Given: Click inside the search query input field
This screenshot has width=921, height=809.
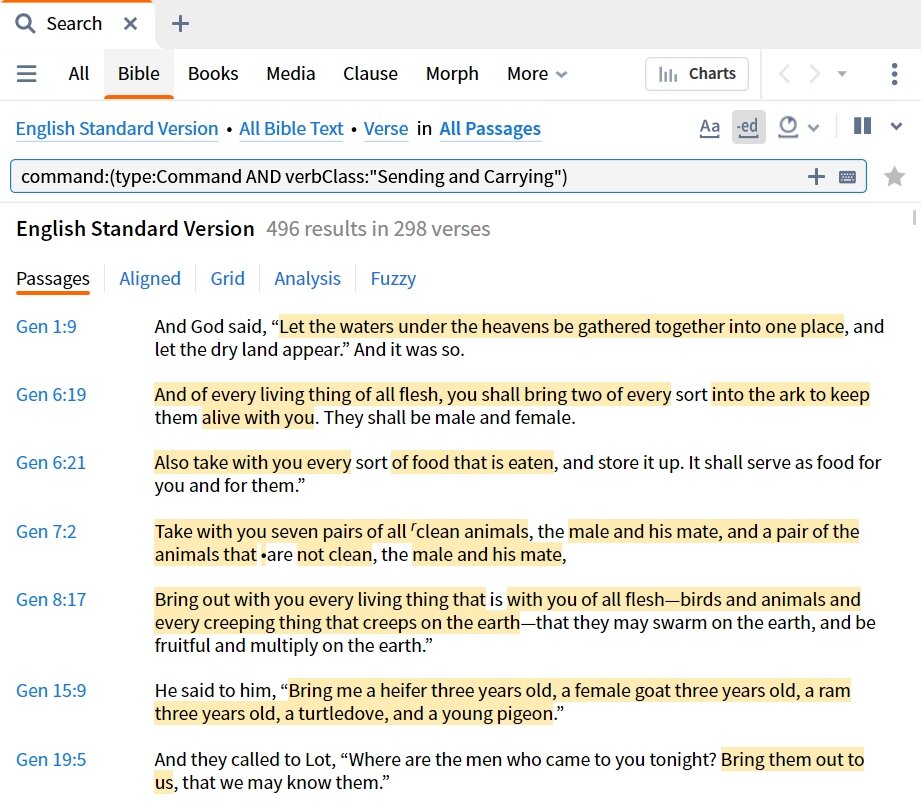Looking at the screenshot, I should coord(400,177).
